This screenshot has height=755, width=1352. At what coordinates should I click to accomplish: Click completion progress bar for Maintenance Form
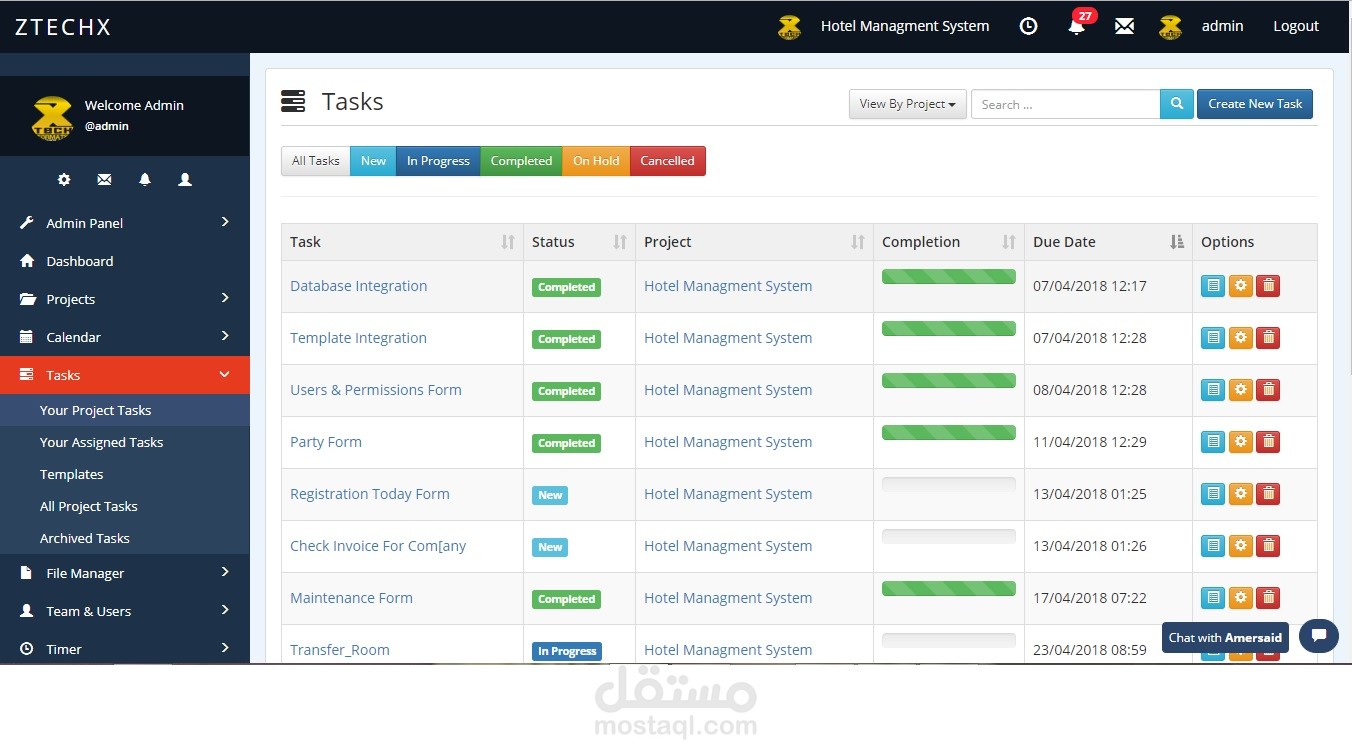[949, 589]
